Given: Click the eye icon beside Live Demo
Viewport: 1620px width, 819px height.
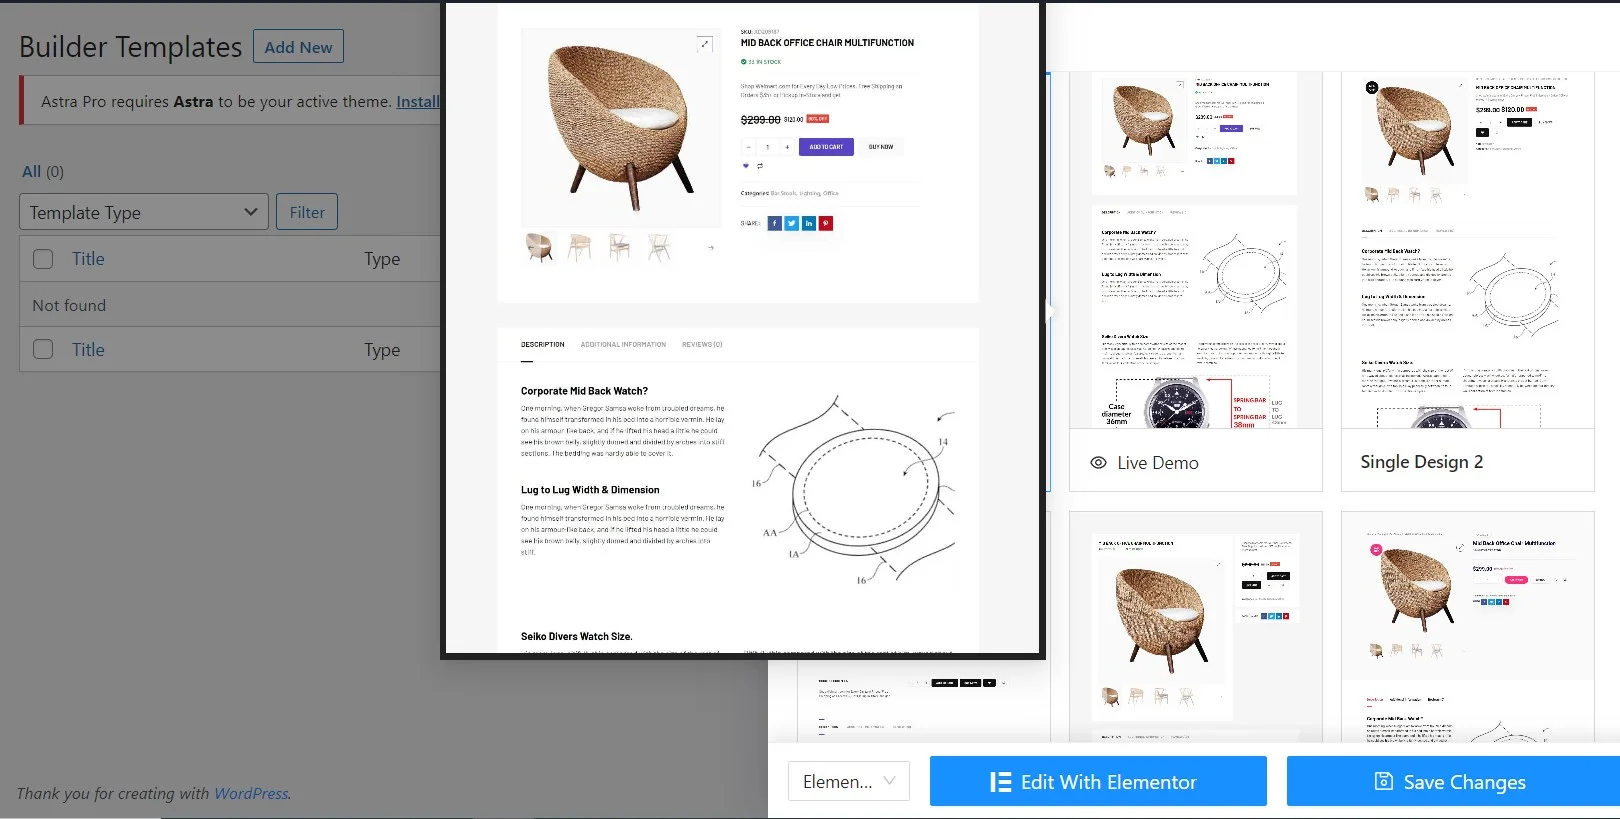Looking at the screenshot, I should click(x=1098, y=463).
